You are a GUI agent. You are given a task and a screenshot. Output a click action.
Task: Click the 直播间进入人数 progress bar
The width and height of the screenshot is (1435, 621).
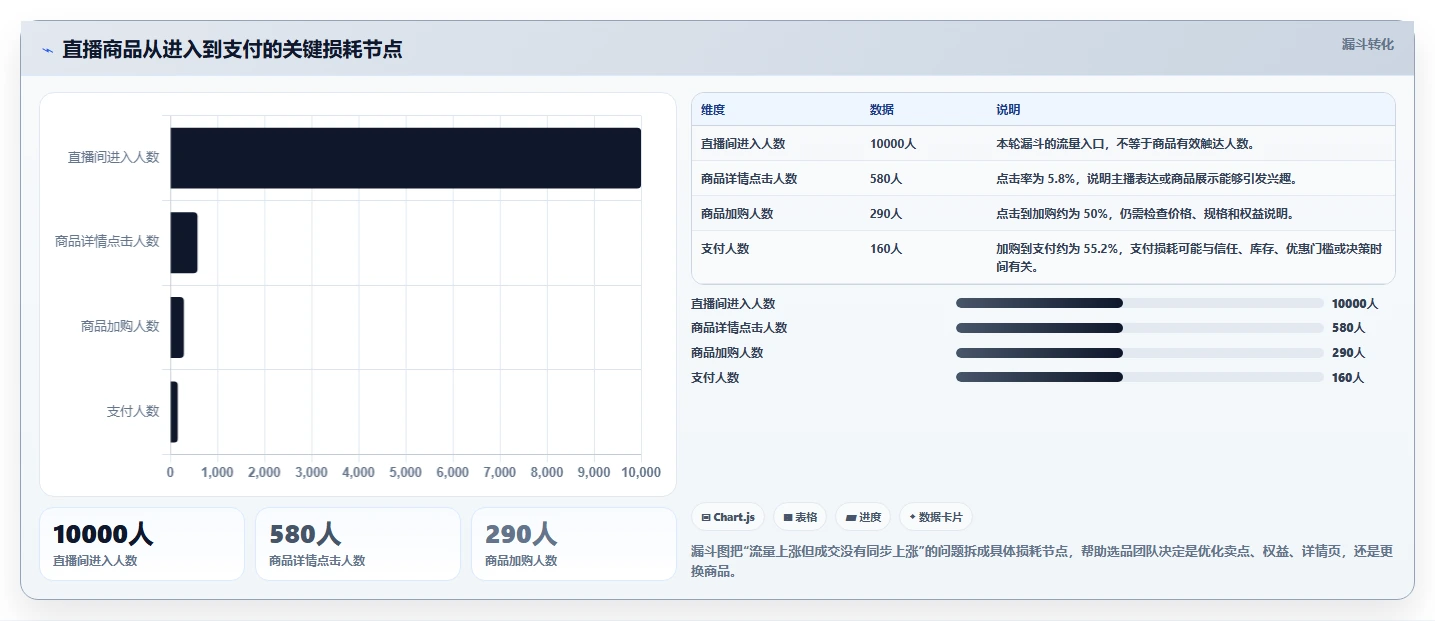pos(1140,303)
